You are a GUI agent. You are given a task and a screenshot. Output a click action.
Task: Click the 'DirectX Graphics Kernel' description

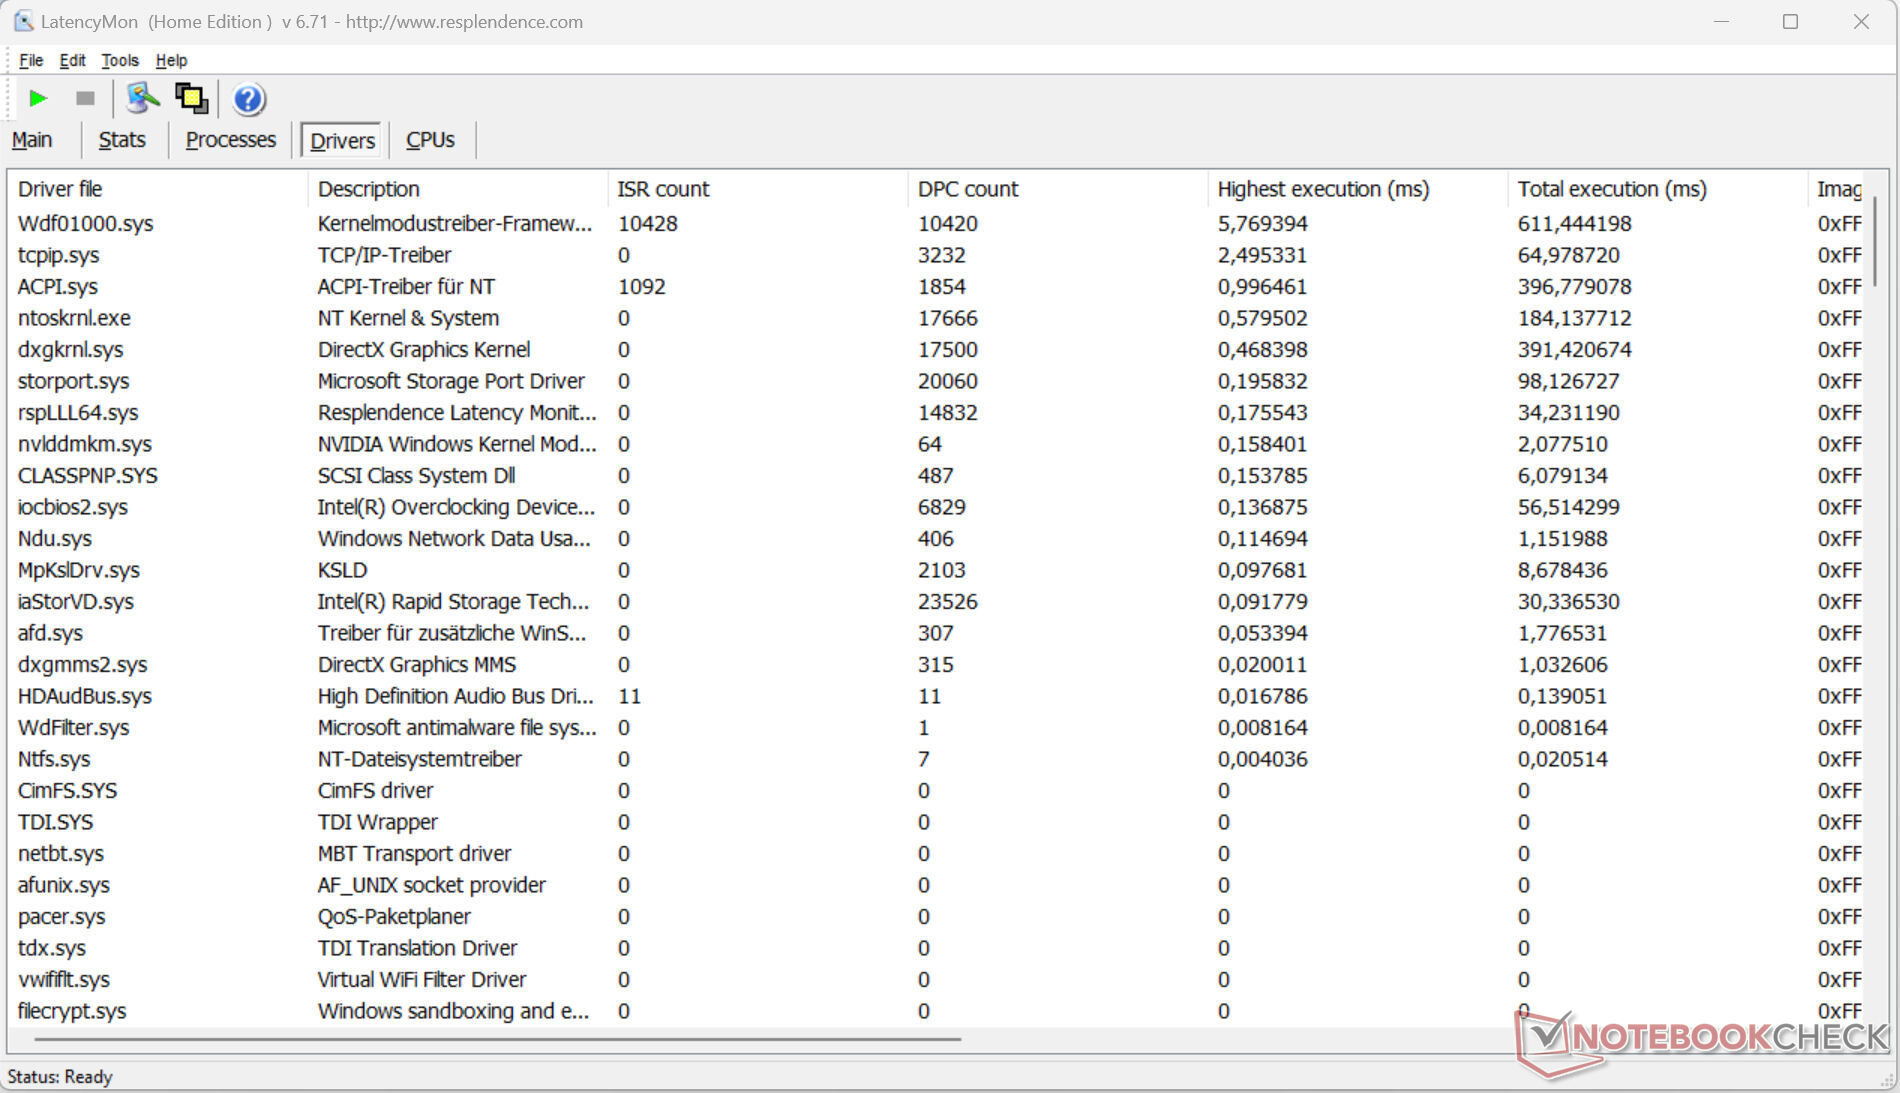pos(424,350)
